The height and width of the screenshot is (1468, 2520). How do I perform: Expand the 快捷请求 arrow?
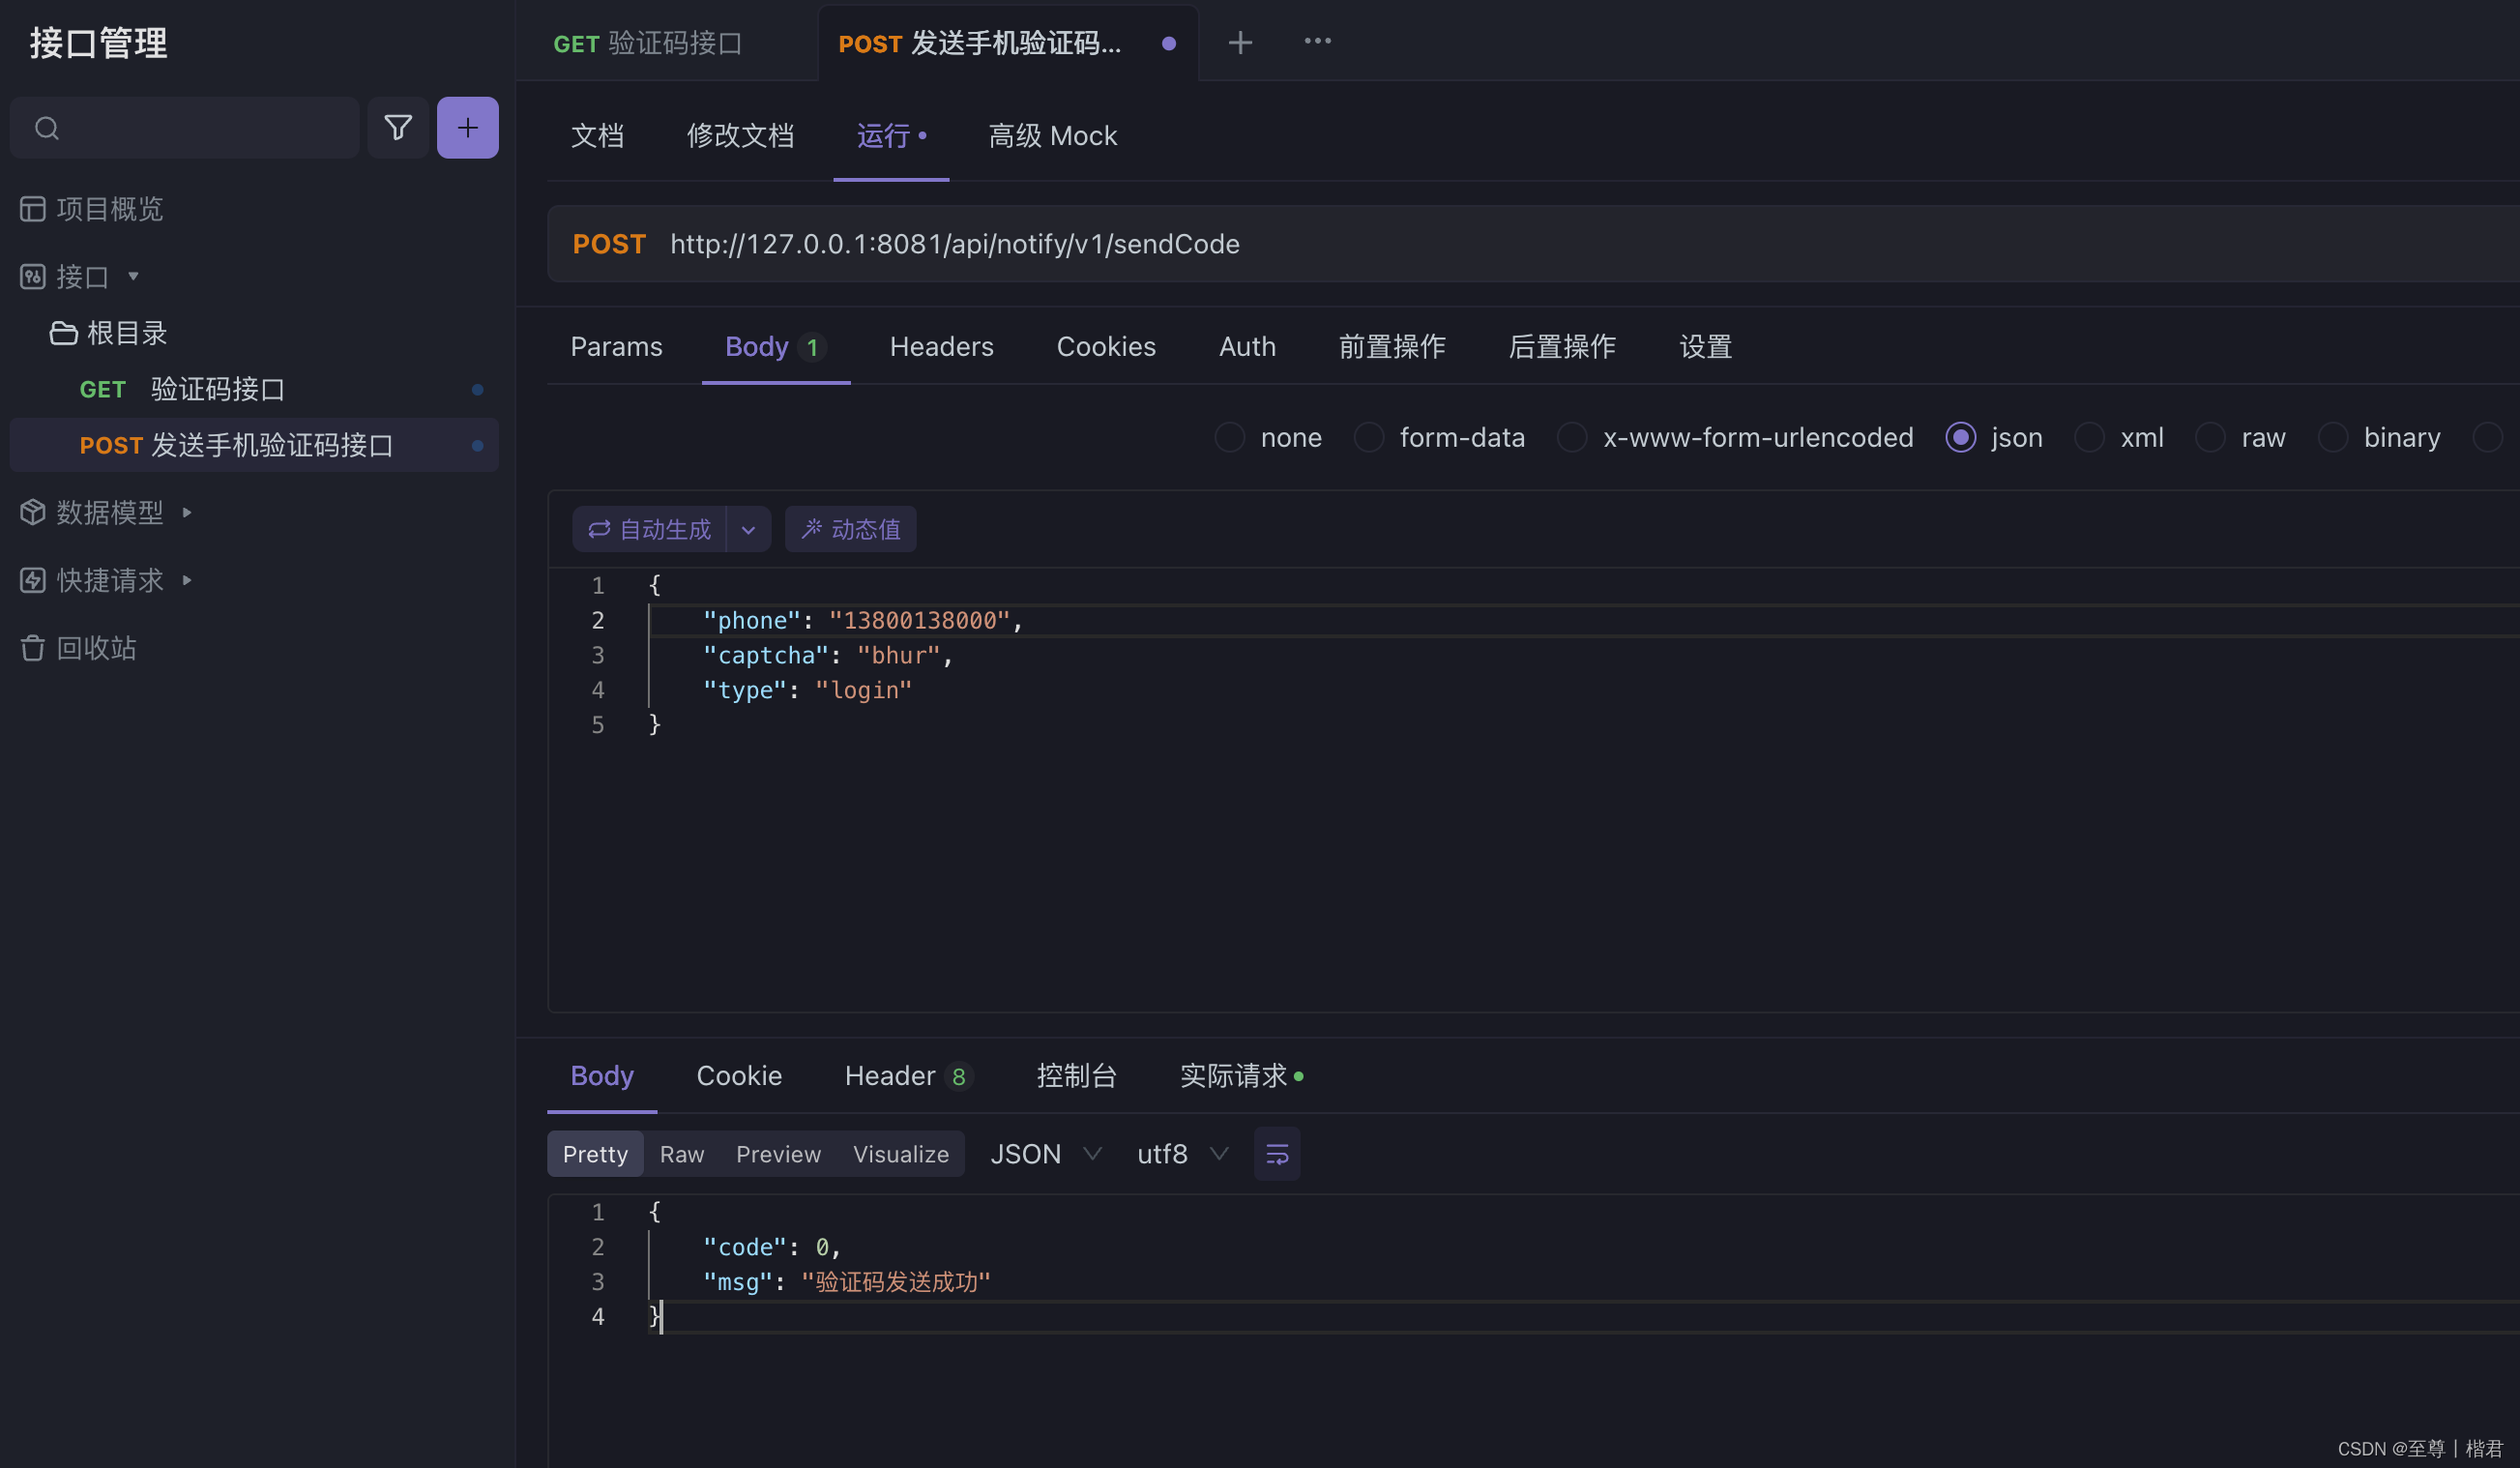pos(187,580)
